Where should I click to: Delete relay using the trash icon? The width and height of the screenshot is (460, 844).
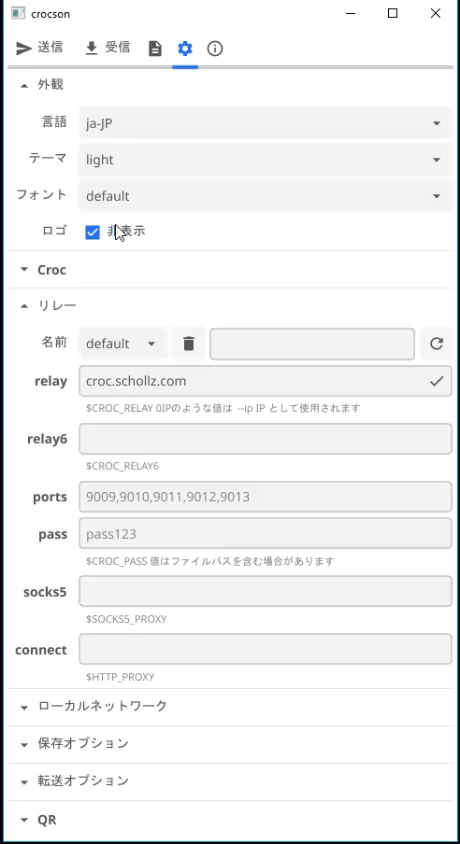pyautogui.click(x=188, y=343)
